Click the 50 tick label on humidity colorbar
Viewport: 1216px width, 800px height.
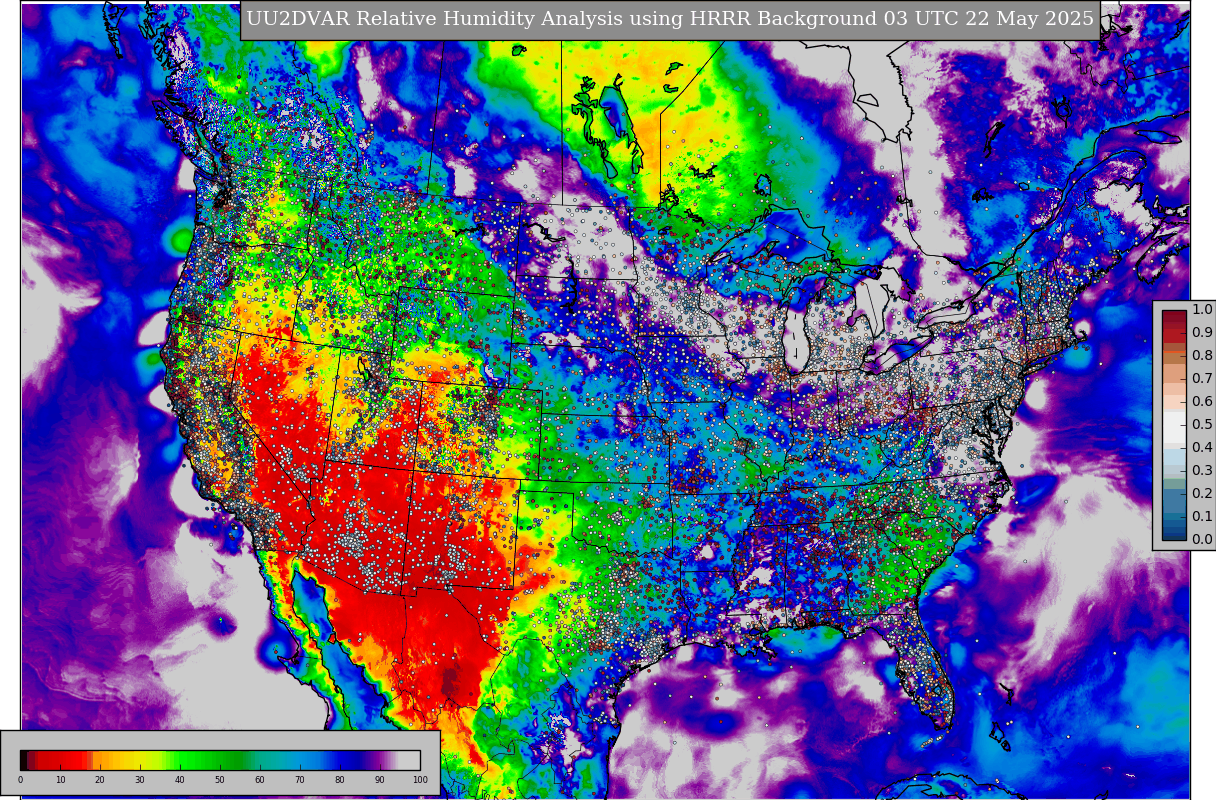[220, 780]
